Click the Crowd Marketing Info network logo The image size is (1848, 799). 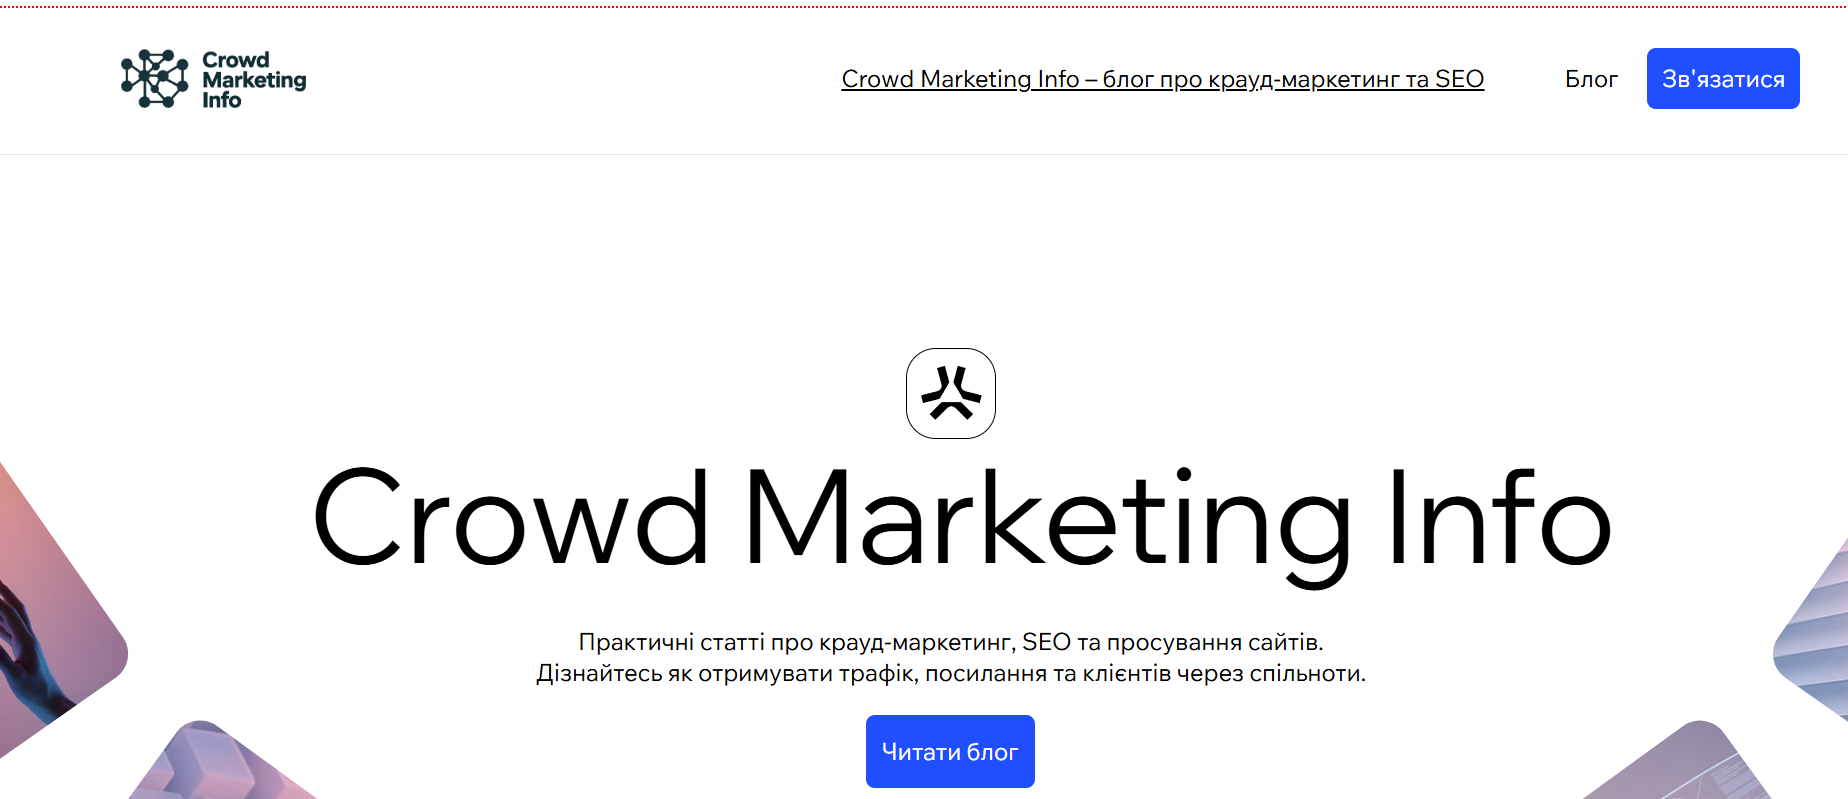coord(213,79)
